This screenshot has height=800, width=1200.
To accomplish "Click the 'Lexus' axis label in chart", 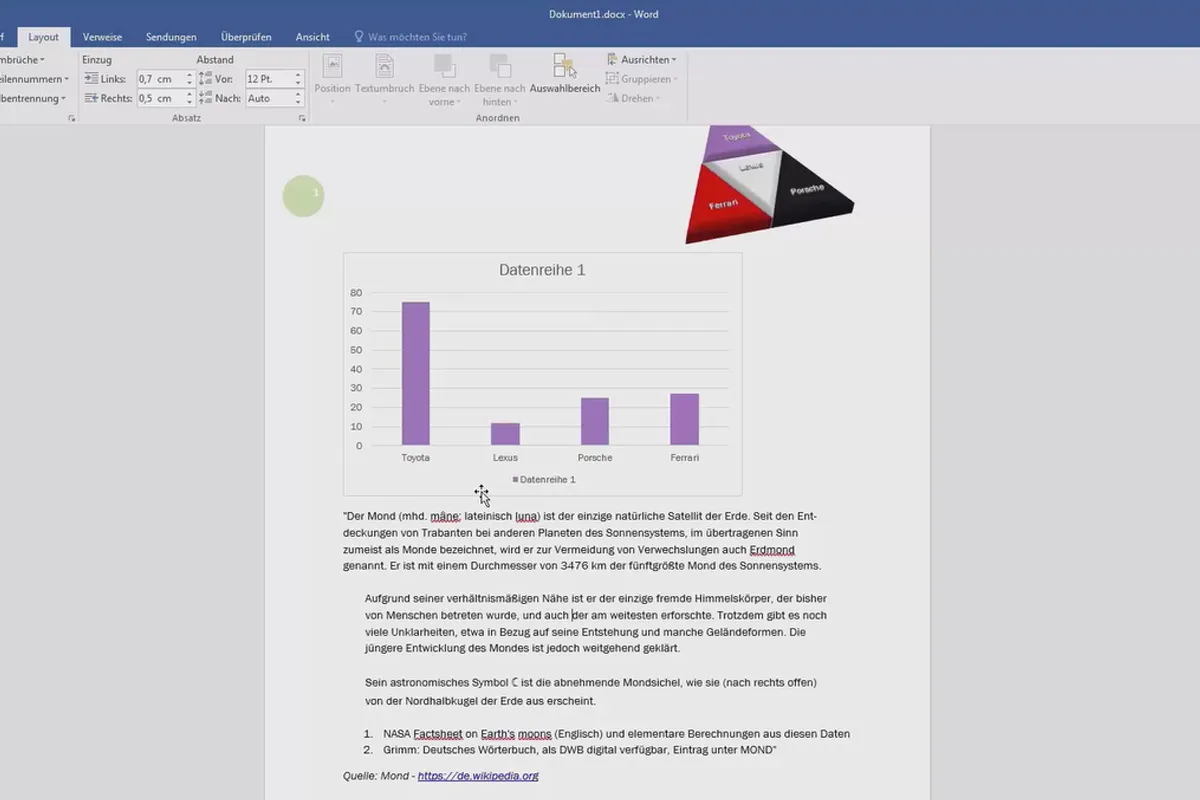I will (x=505, y=458).
